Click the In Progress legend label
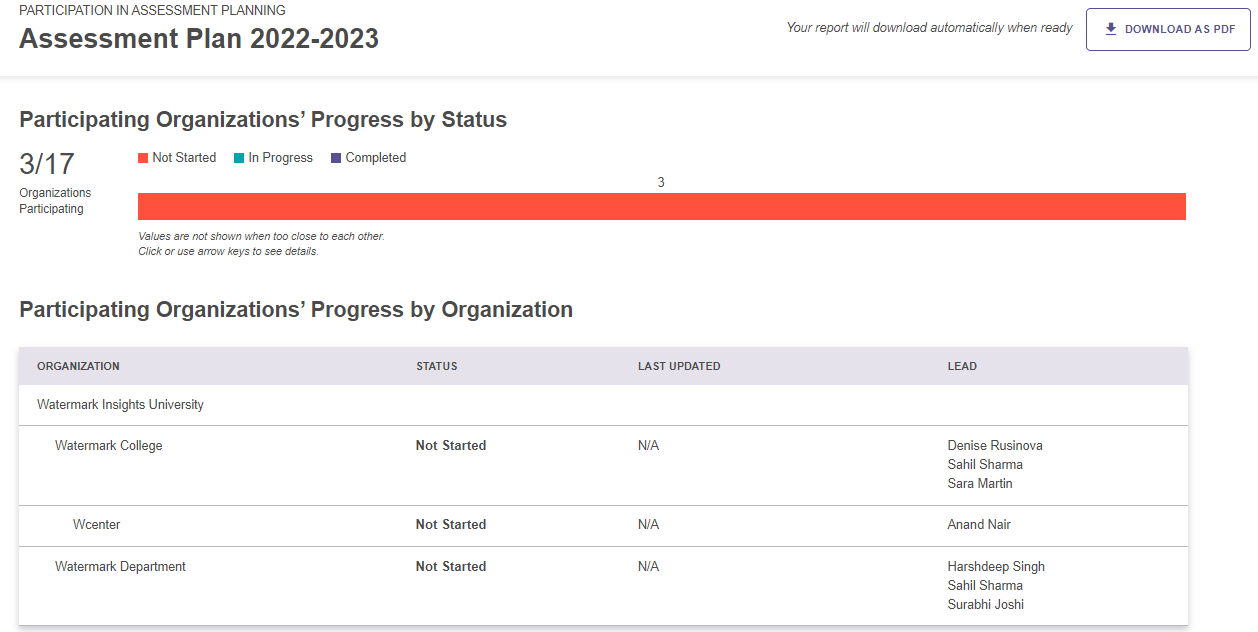 (281, 158)
